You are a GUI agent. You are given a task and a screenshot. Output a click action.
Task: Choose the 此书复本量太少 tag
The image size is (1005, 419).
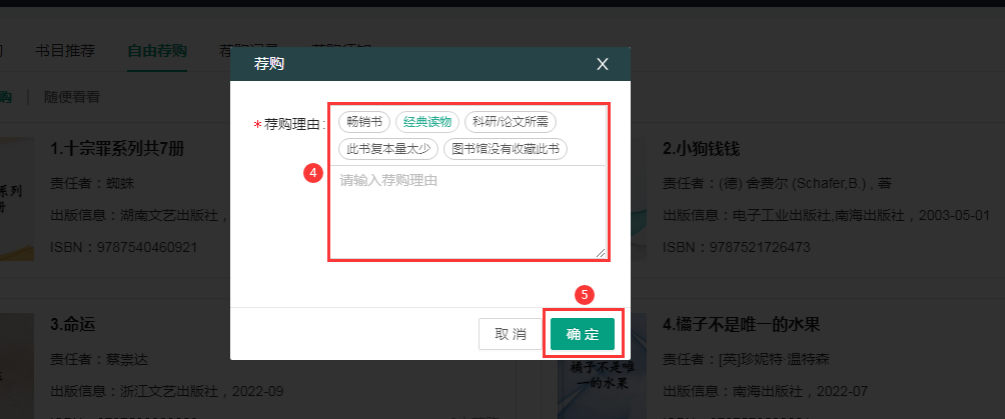389,149
